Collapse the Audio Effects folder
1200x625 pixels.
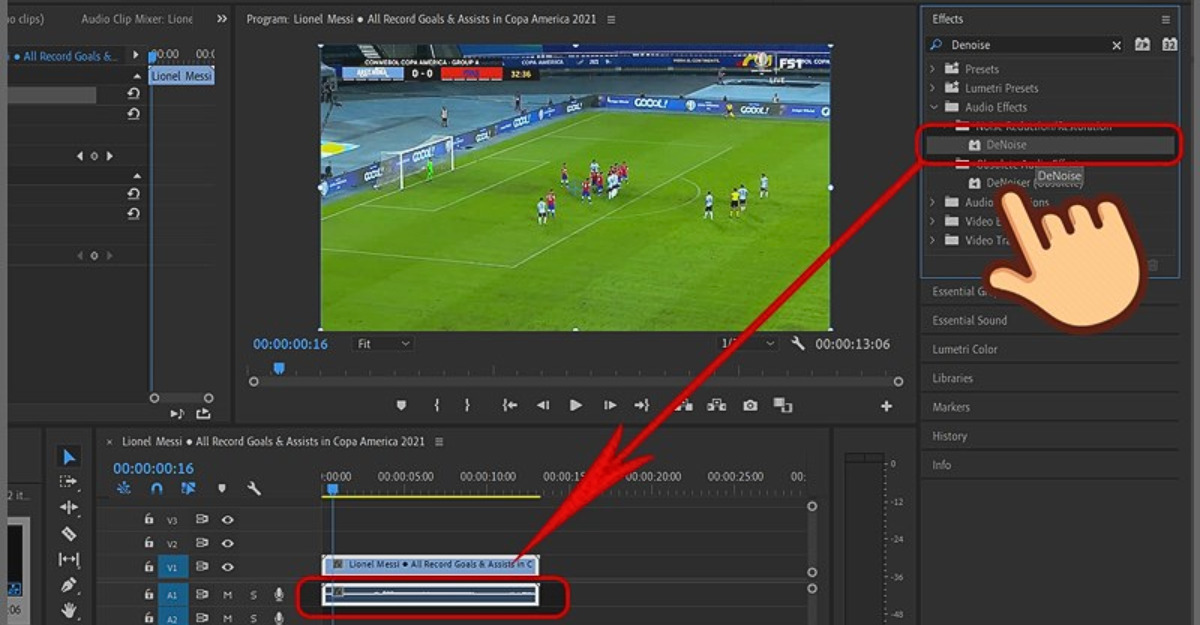[933, 107]
